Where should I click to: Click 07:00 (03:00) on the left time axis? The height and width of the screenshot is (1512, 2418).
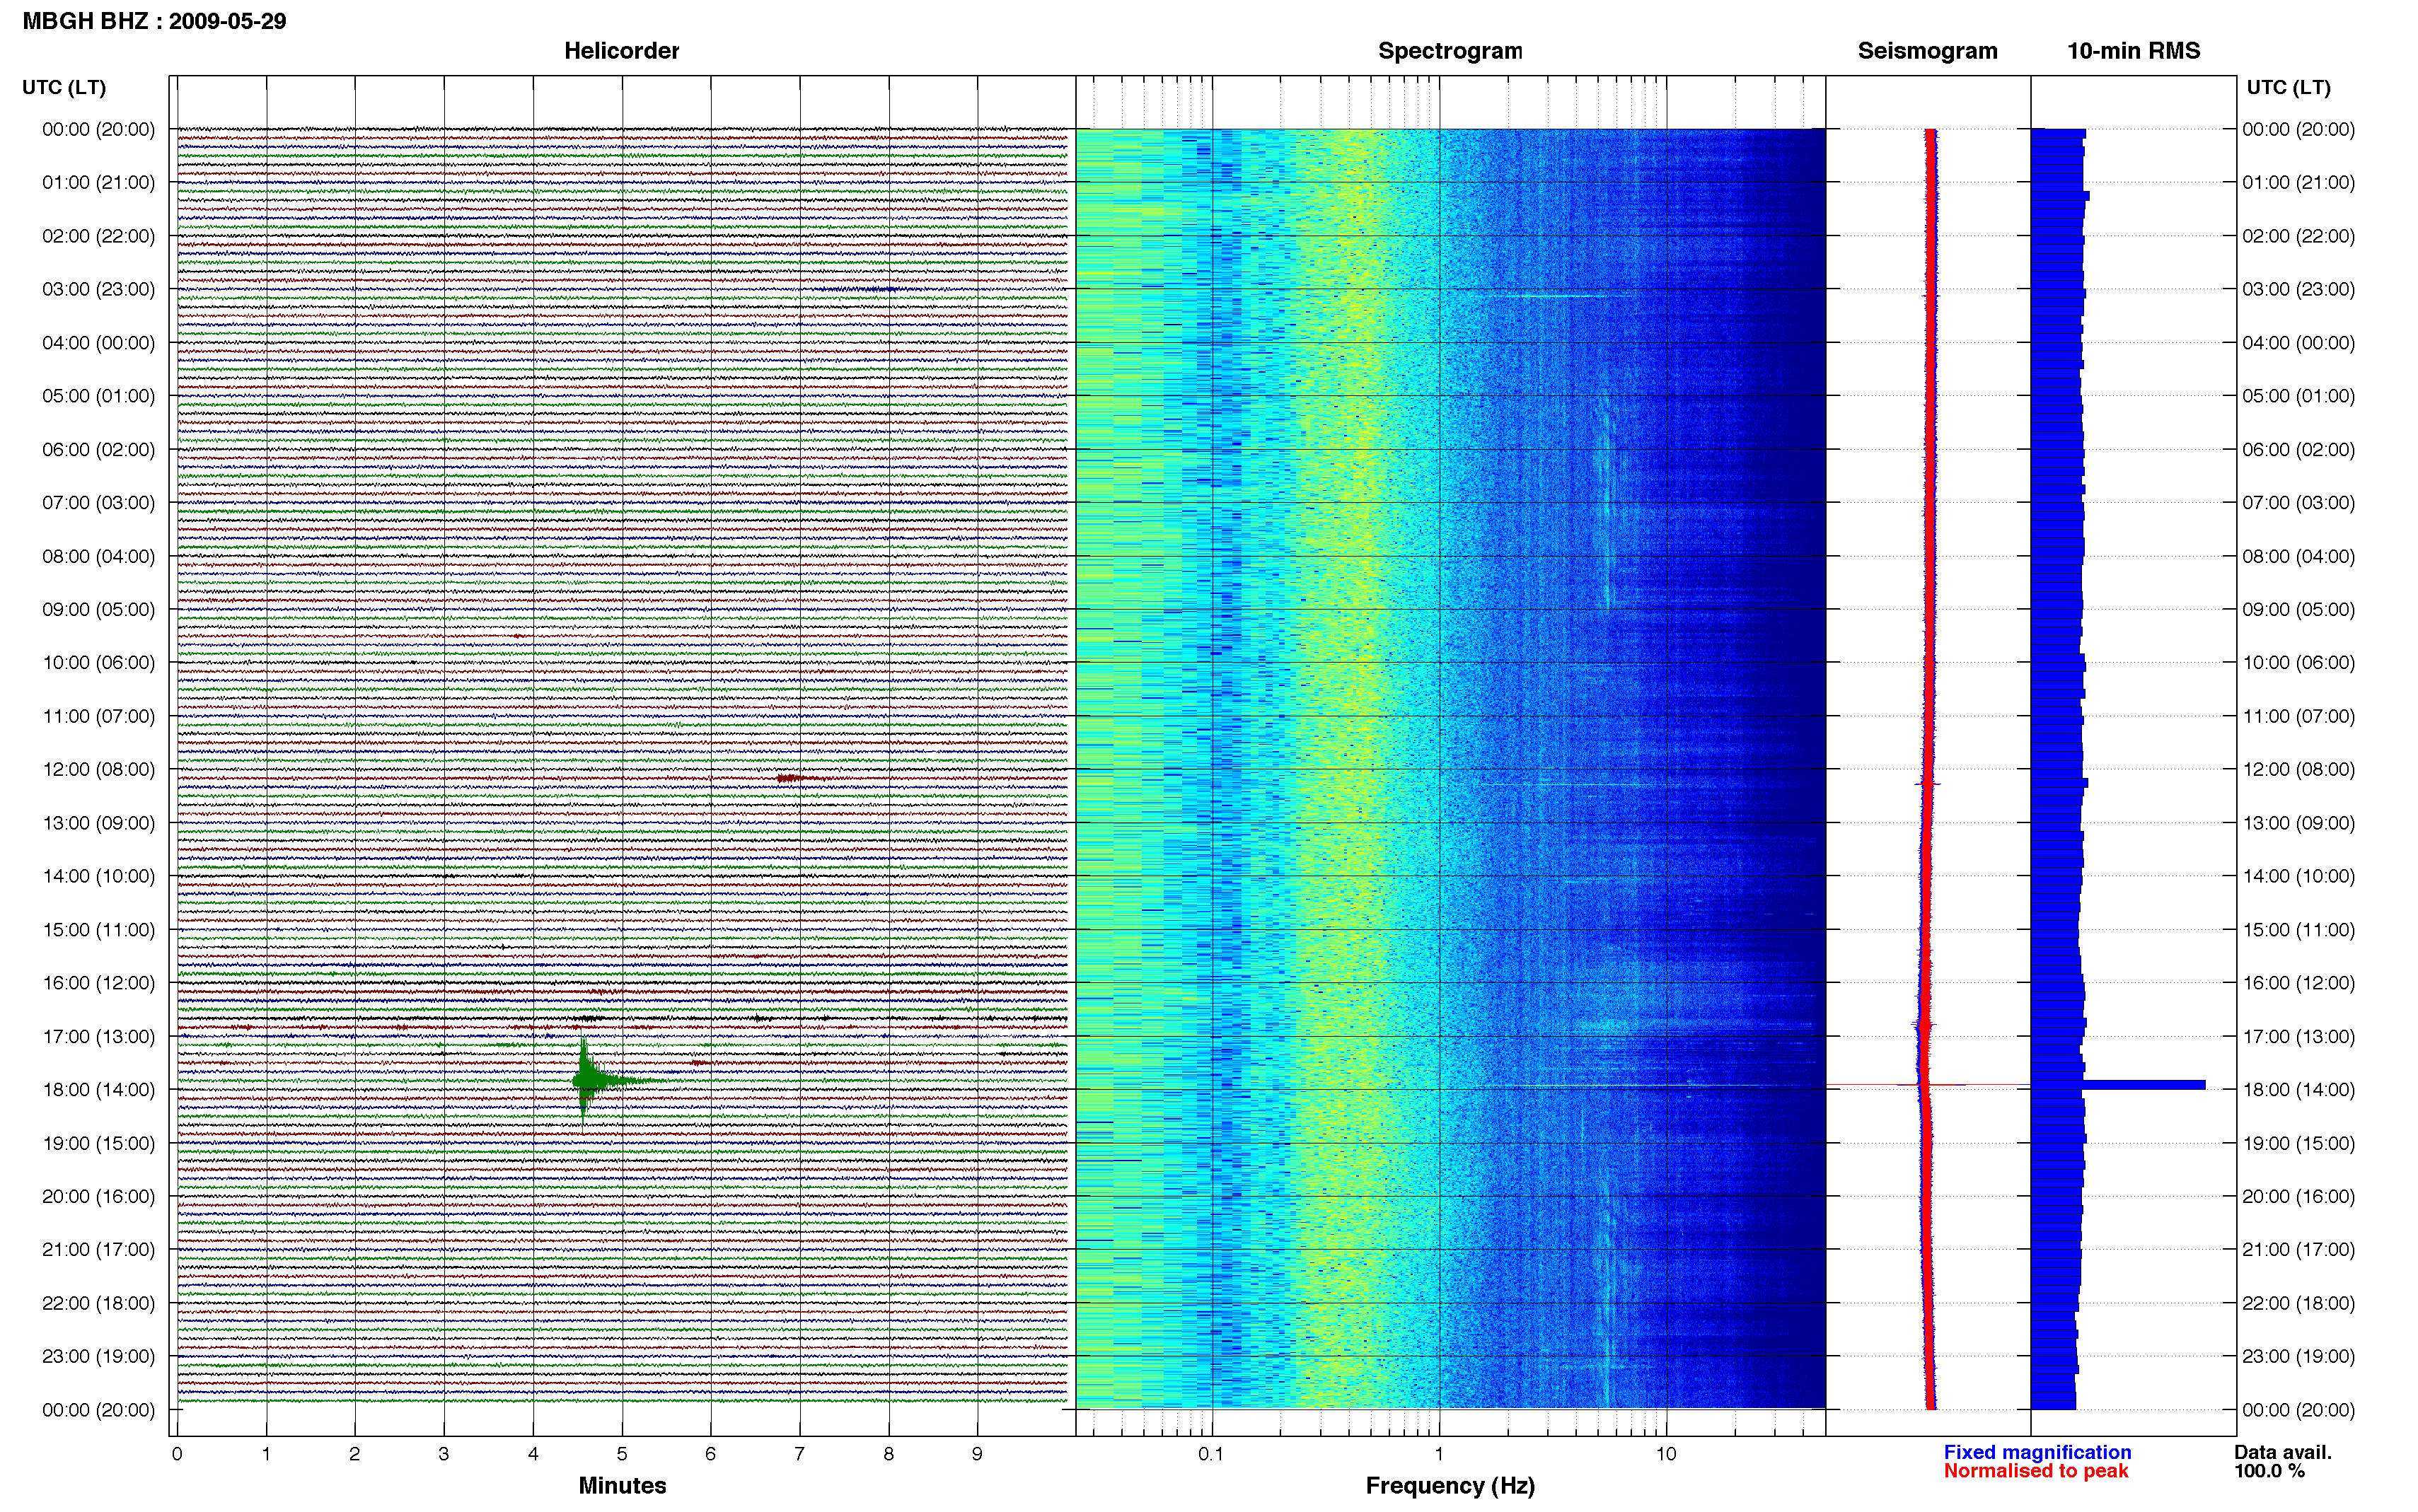click(x=99, y=502)
